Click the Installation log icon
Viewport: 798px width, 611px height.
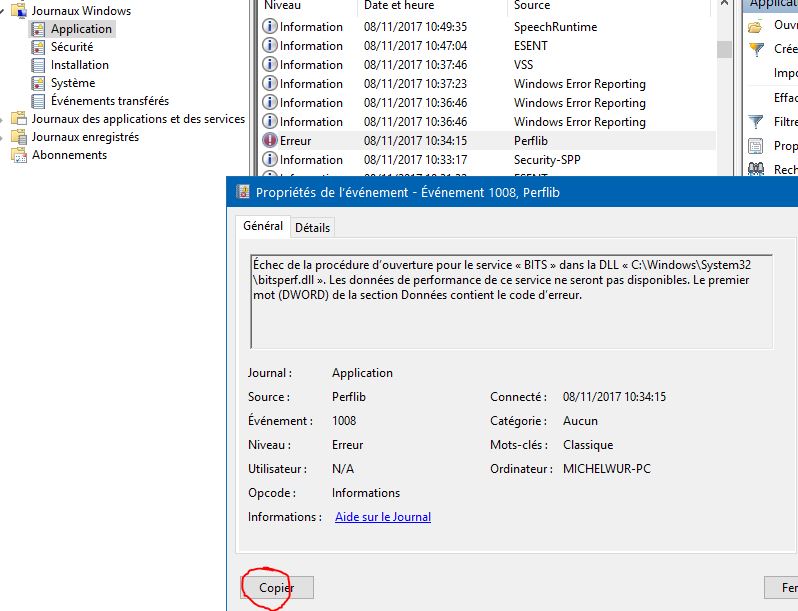[x=39, y=65]
